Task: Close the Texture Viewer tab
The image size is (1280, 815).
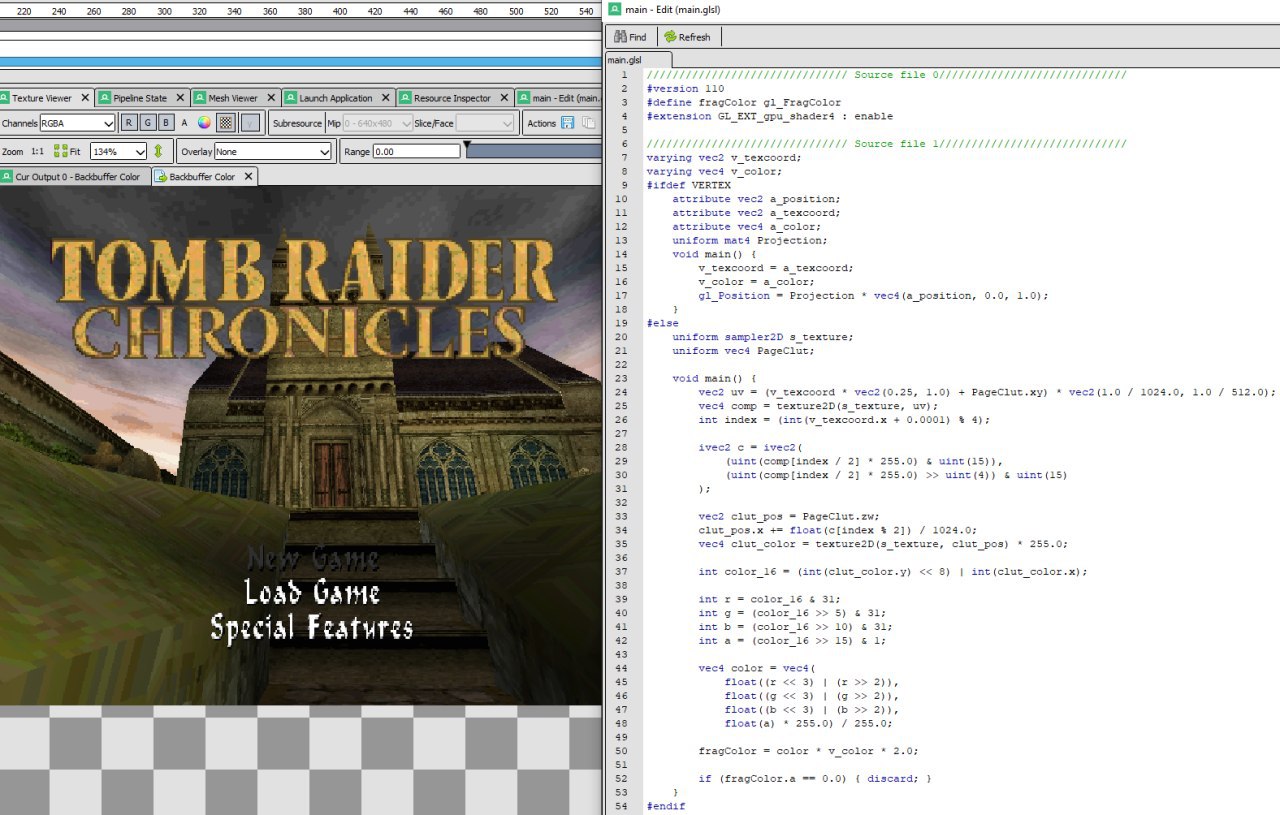Action: tap(84, 98)
